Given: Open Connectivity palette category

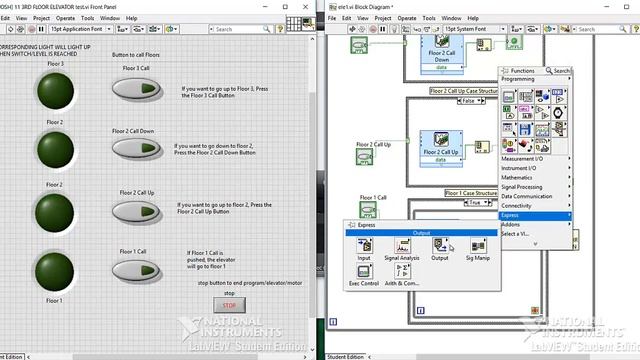Looking at the screenshot, I should tap(536, 206).
